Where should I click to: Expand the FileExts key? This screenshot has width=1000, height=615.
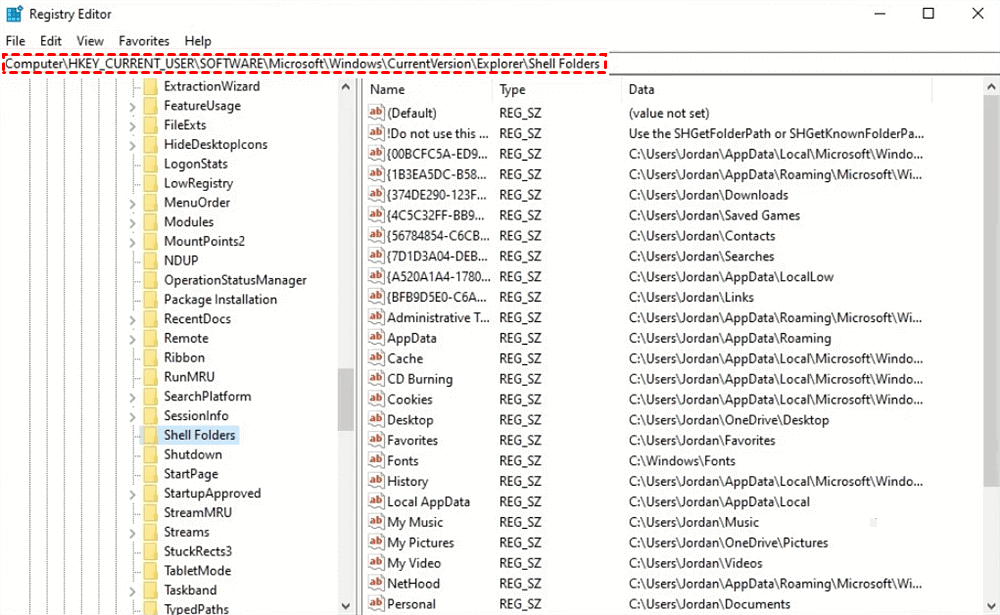[132, 126]
